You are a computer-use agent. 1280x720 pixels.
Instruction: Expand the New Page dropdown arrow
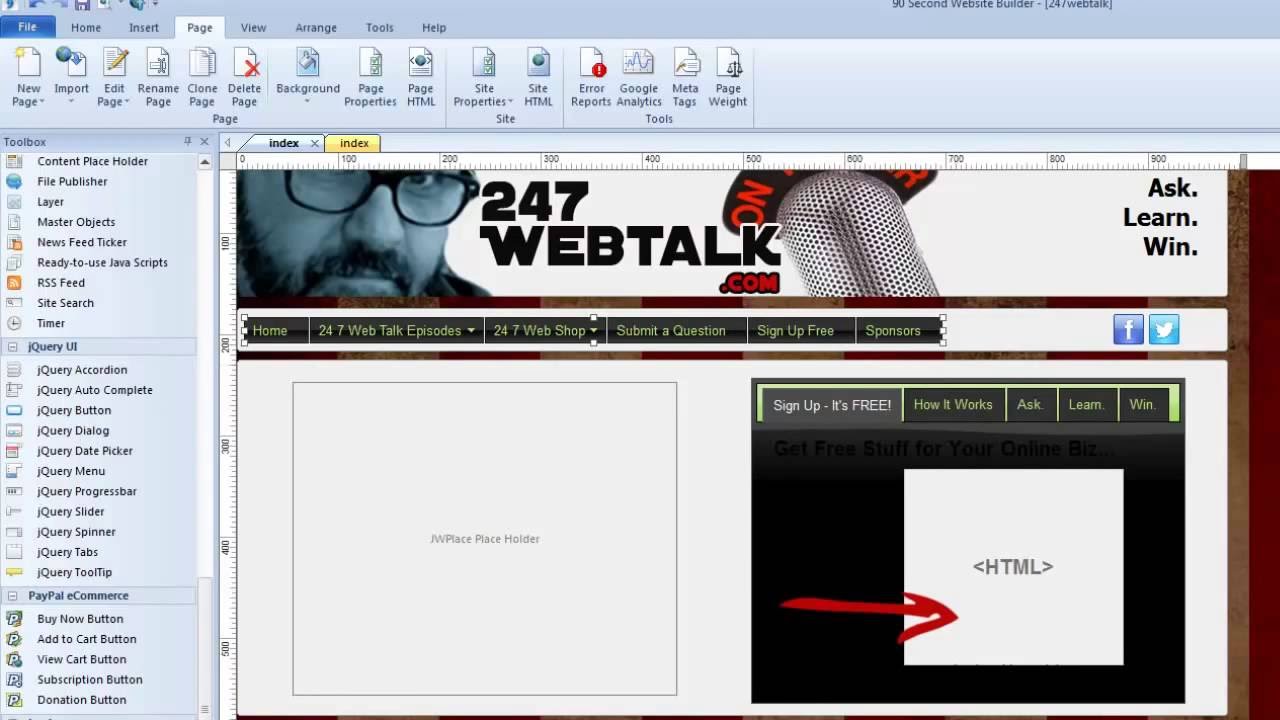click(x=43, y=102)
